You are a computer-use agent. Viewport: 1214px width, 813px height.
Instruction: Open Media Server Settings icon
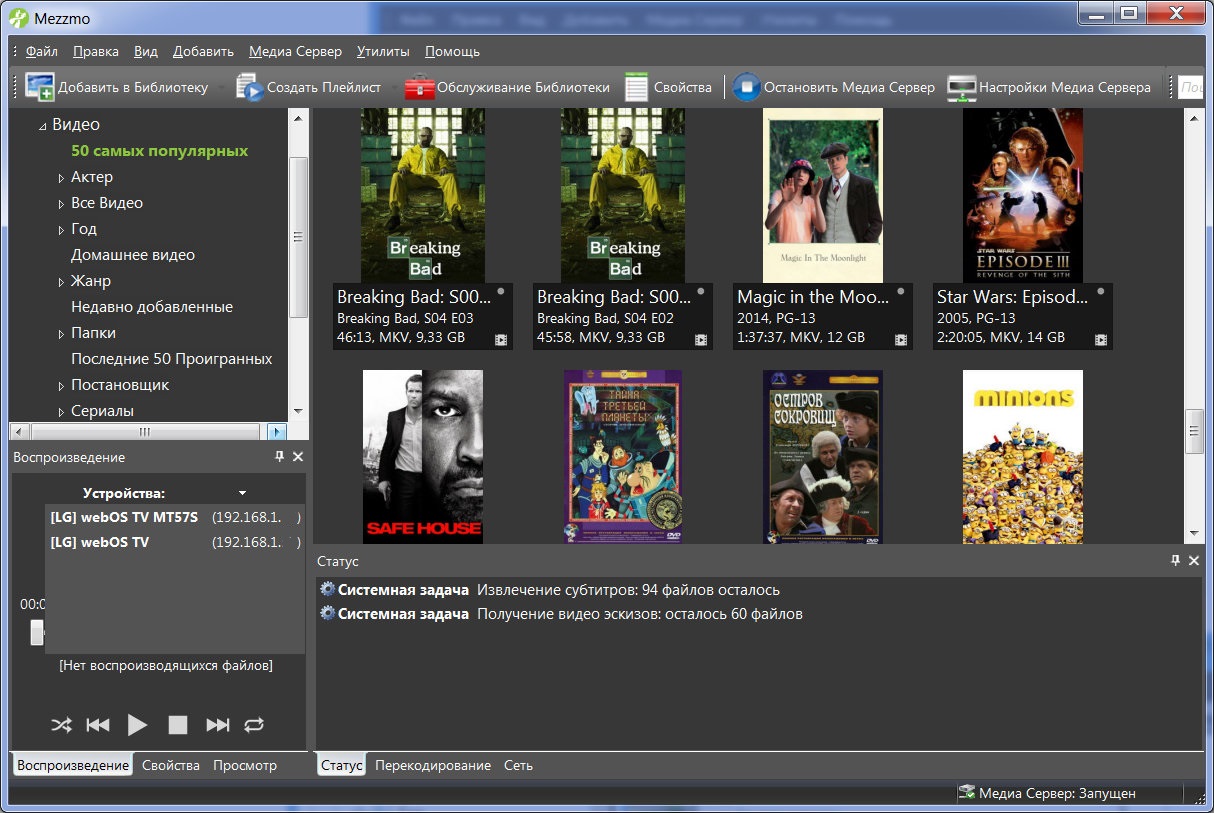tap(961, 87)
